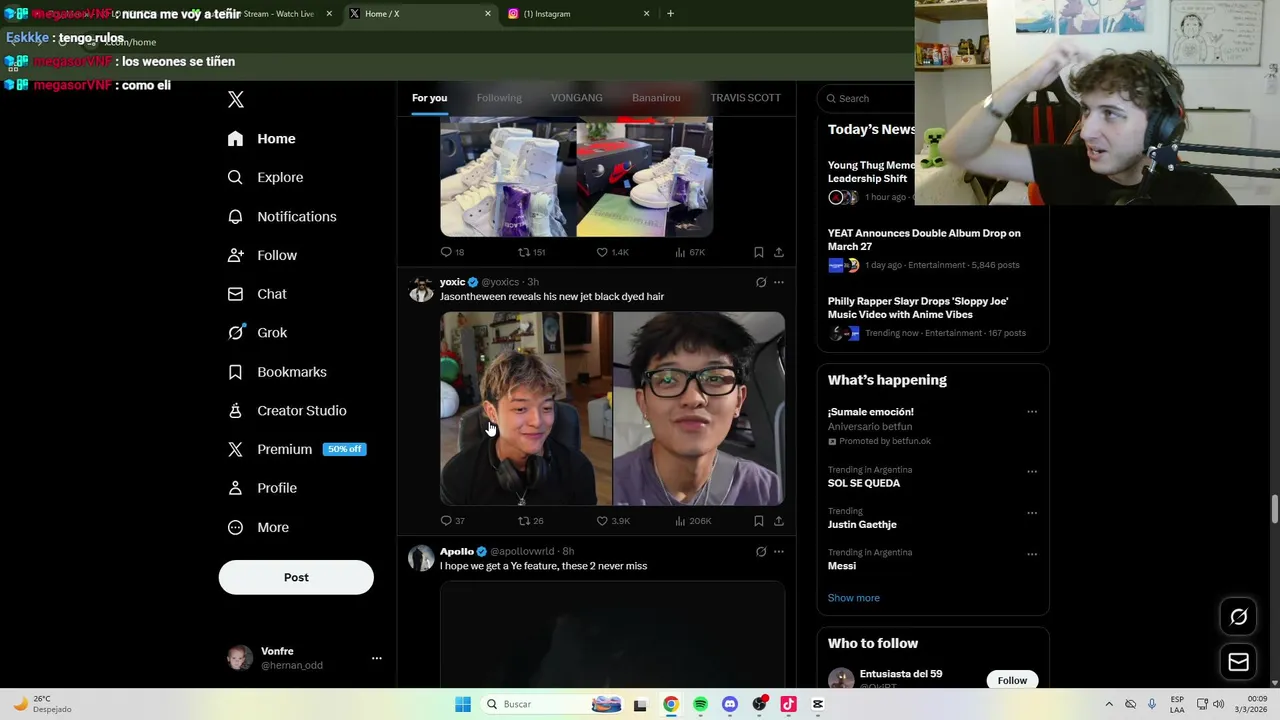Screen dimensions: 1280x720
Task: View analytics of yoxic's post with 206K views
Action: 693,521
